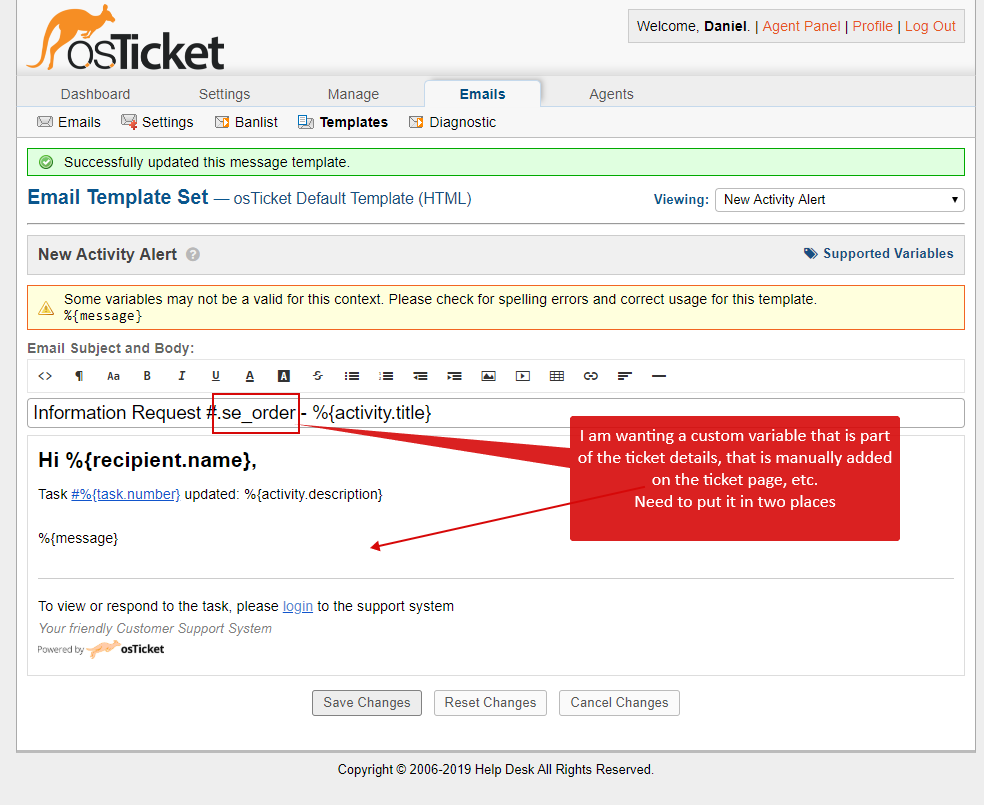This screenshot has height=805, width=984.
Task: Toggle HTML code view in editor
Action: [x=45, y=376]
